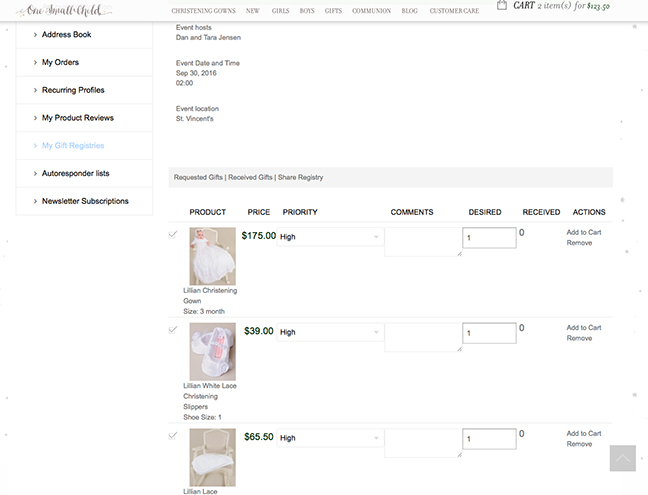
Task: Click the Lillian Christening Gown thumbnail
Action: point(212,256)
